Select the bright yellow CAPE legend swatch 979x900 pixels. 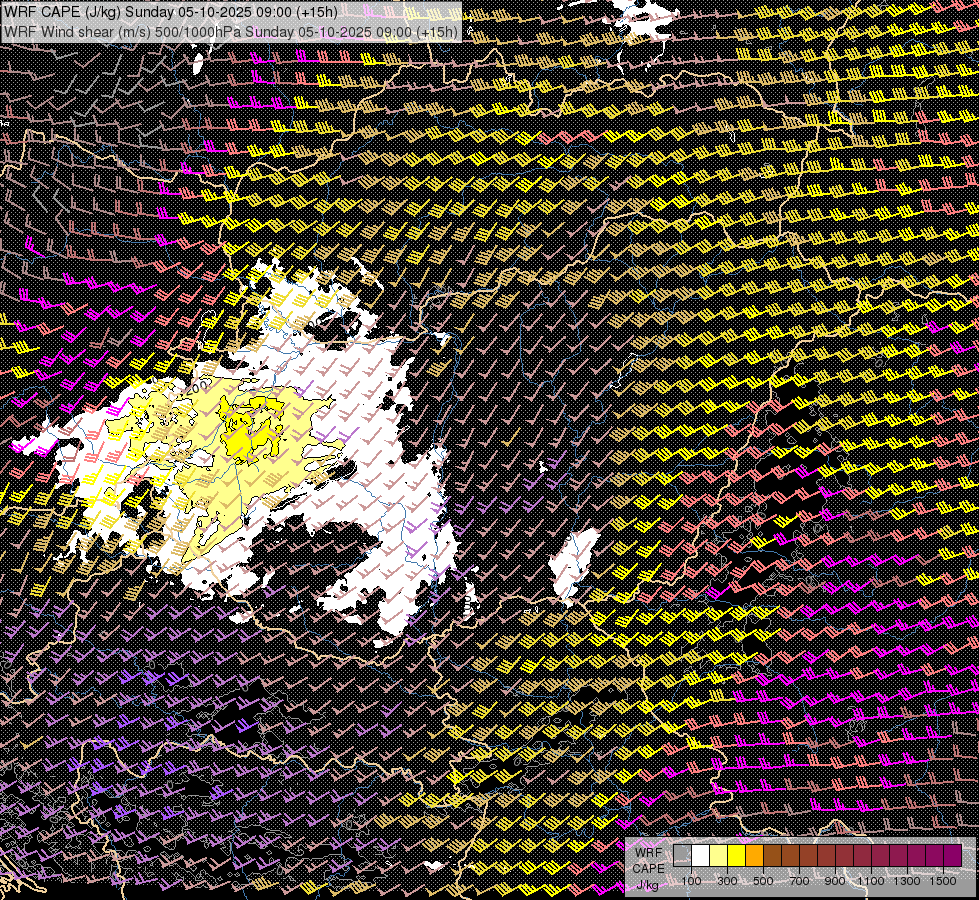pyautogui.click(x=737, y=856)
